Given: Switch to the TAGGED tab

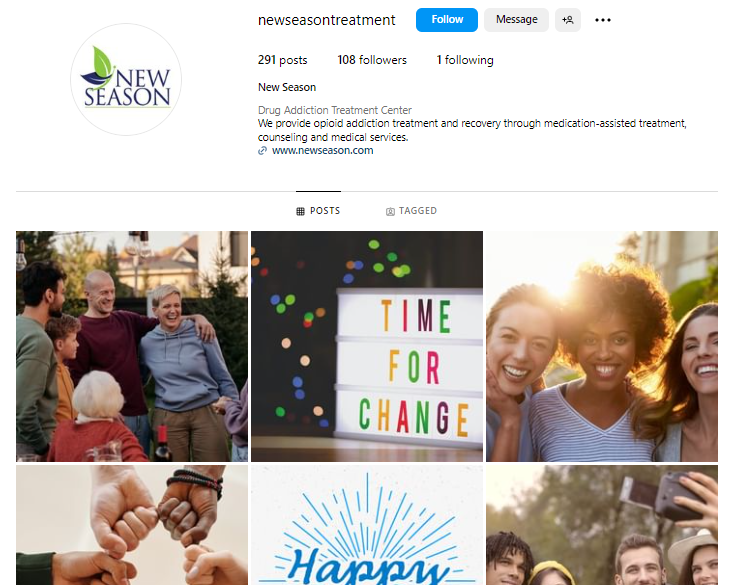Looking at the screenshot, I should tap(411, 211).
